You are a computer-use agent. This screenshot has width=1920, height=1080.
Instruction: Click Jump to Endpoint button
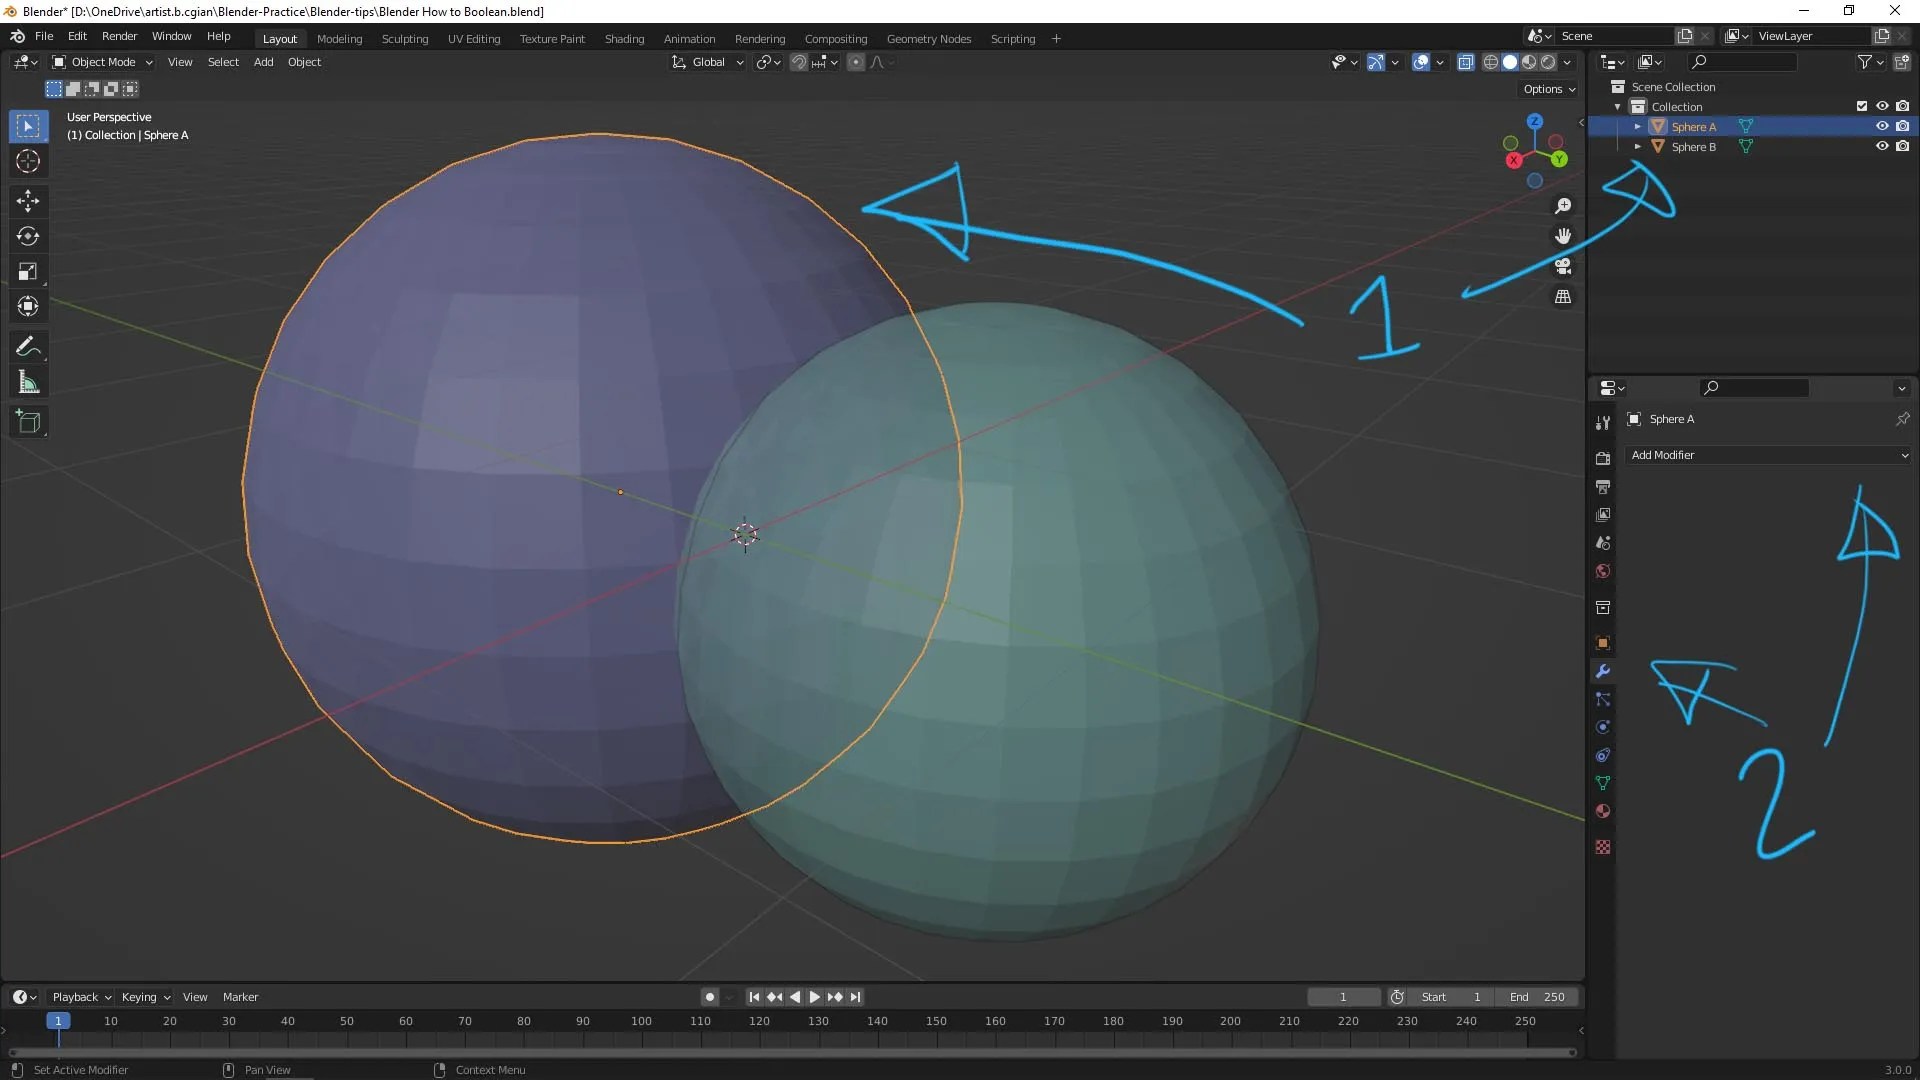pyautogui.click(x=856, y=996)
